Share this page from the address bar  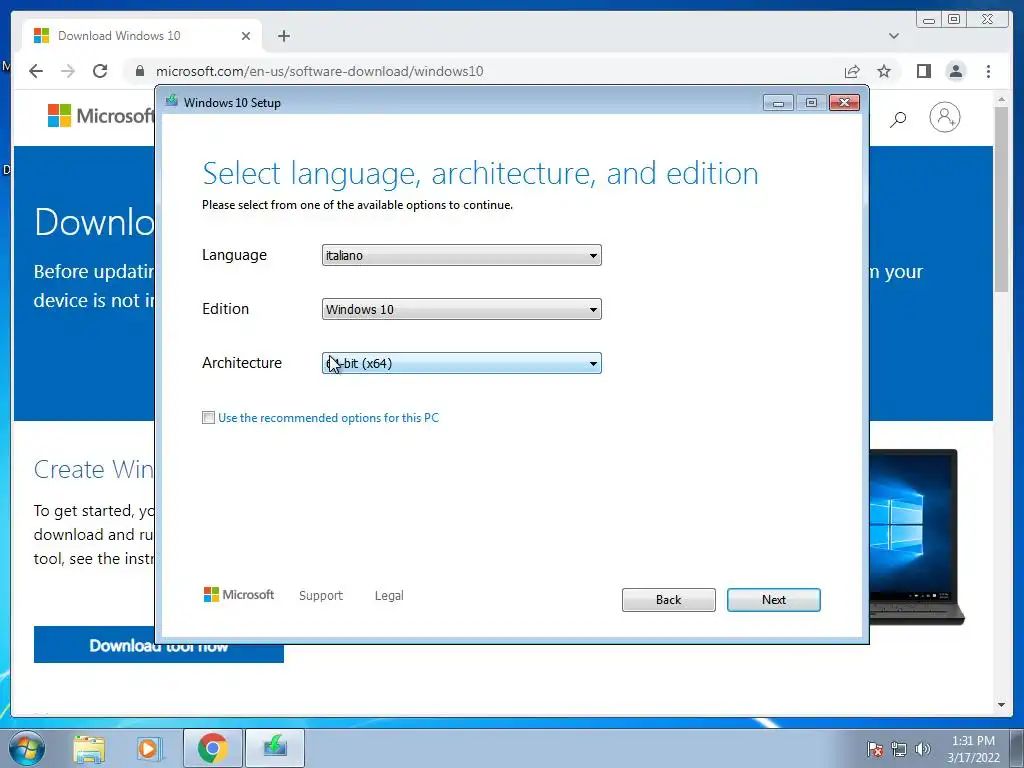[852, 71]
